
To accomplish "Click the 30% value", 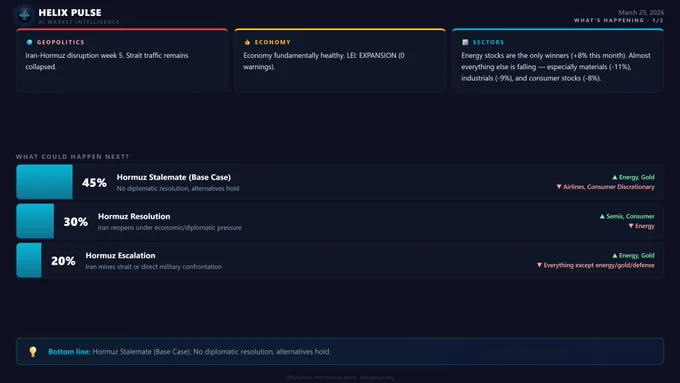I will (75, 222).
